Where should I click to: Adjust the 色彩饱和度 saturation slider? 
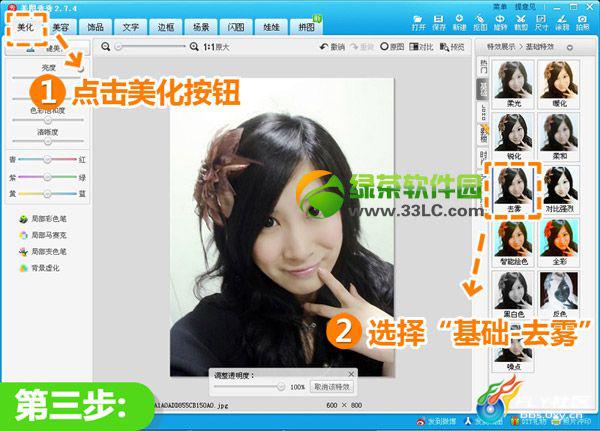(48, 120)
